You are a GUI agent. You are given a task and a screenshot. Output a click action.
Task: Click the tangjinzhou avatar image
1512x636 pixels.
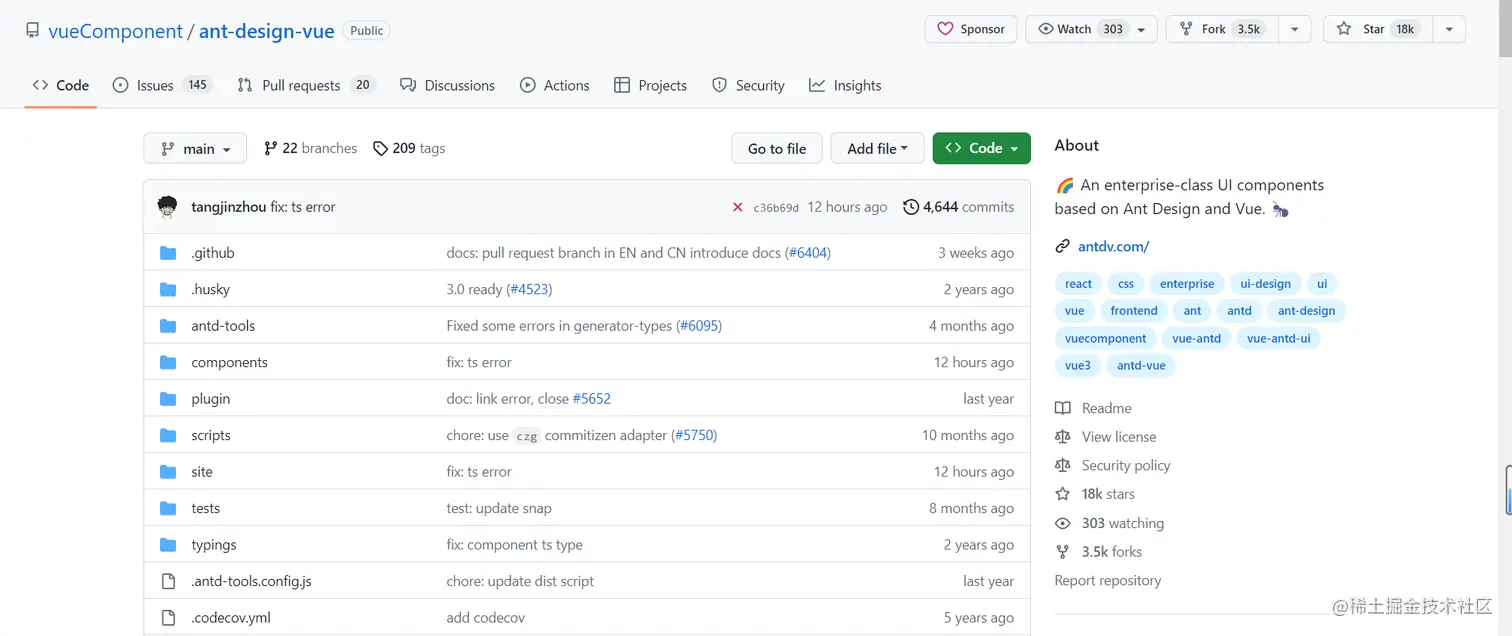coord(168,207)
